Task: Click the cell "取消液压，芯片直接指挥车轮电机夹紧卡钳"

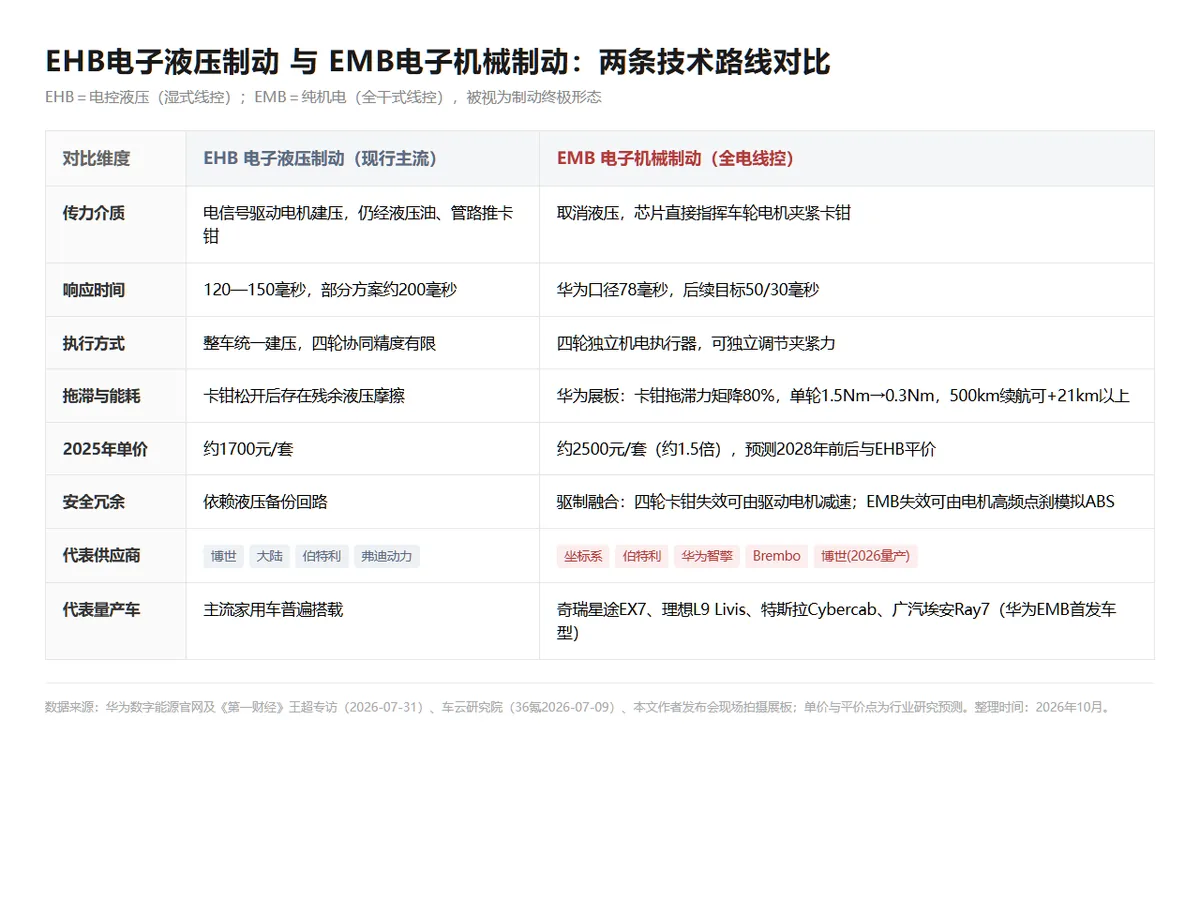Action: tap(847, 225)
